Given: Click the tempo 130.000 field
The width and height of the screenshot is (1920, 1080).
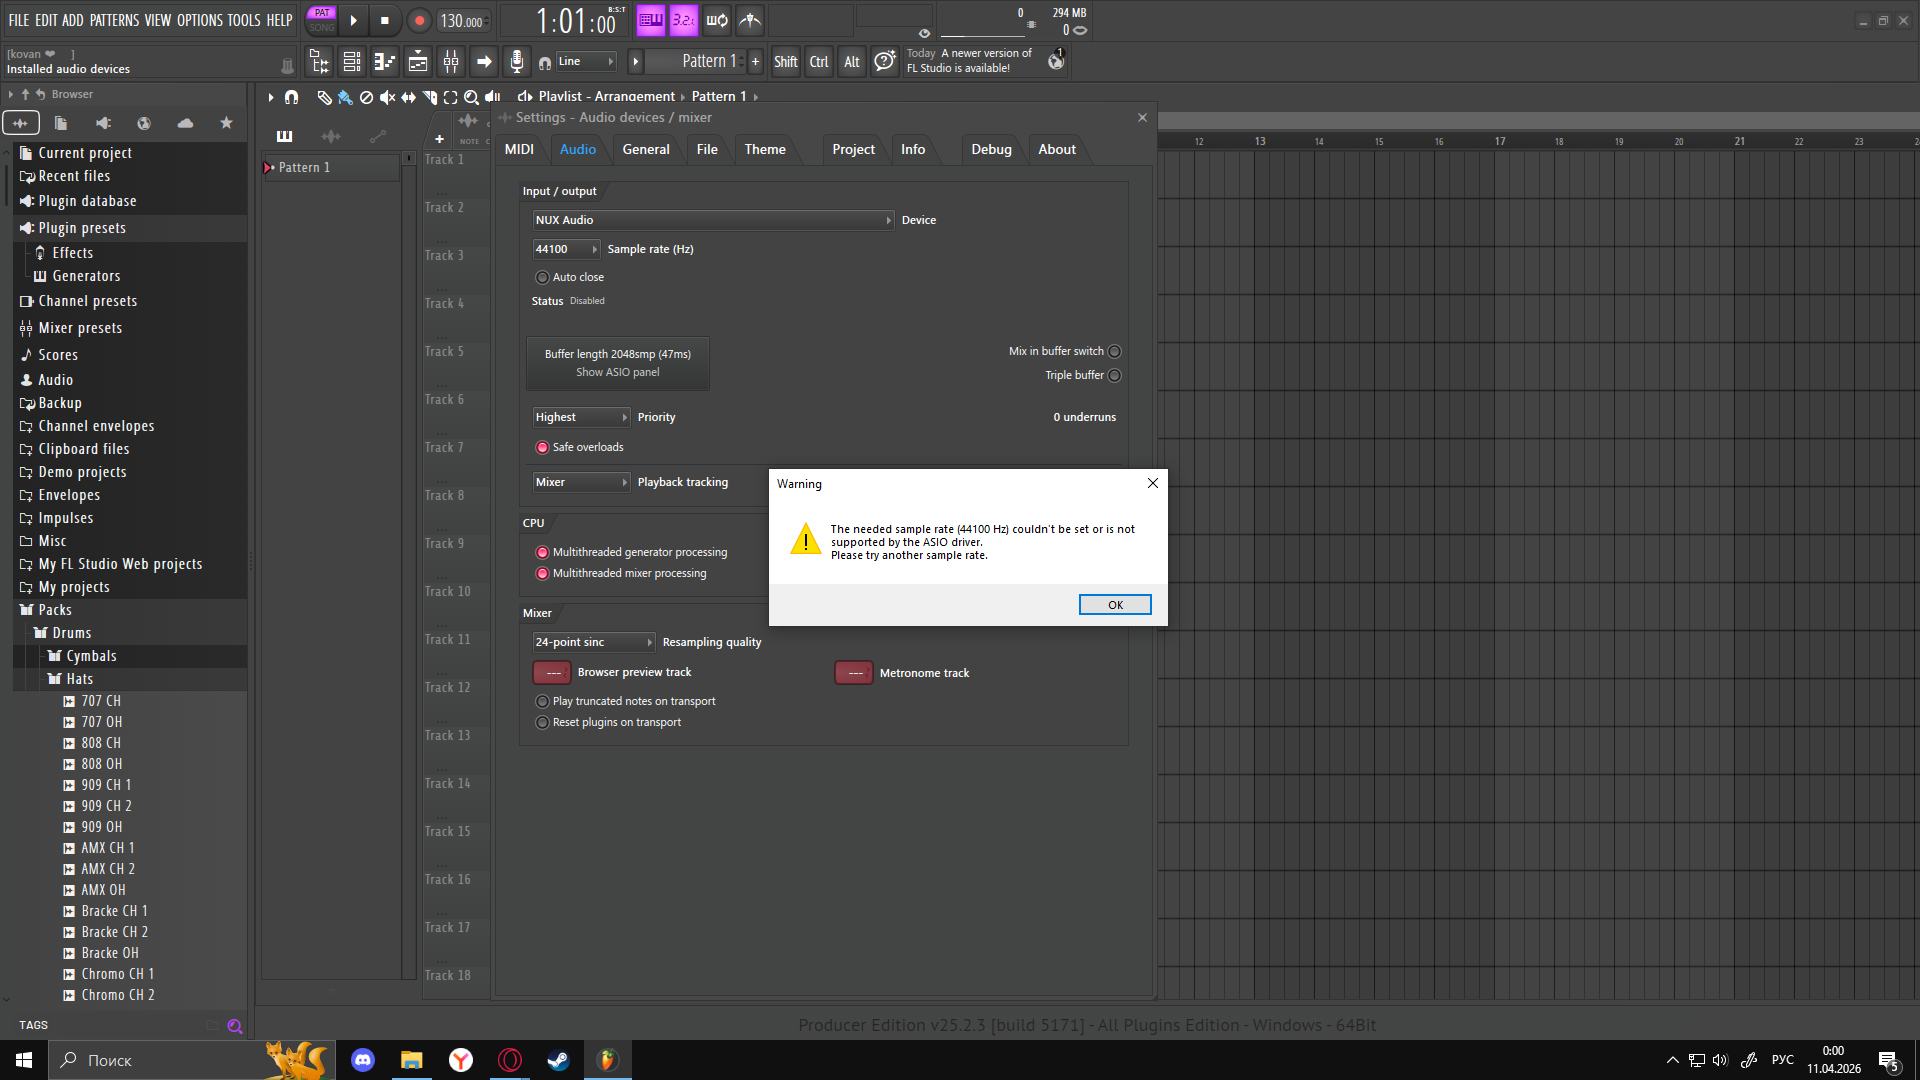Looking at the screenshot, I should pyautogui.click(x=462, y=21).
